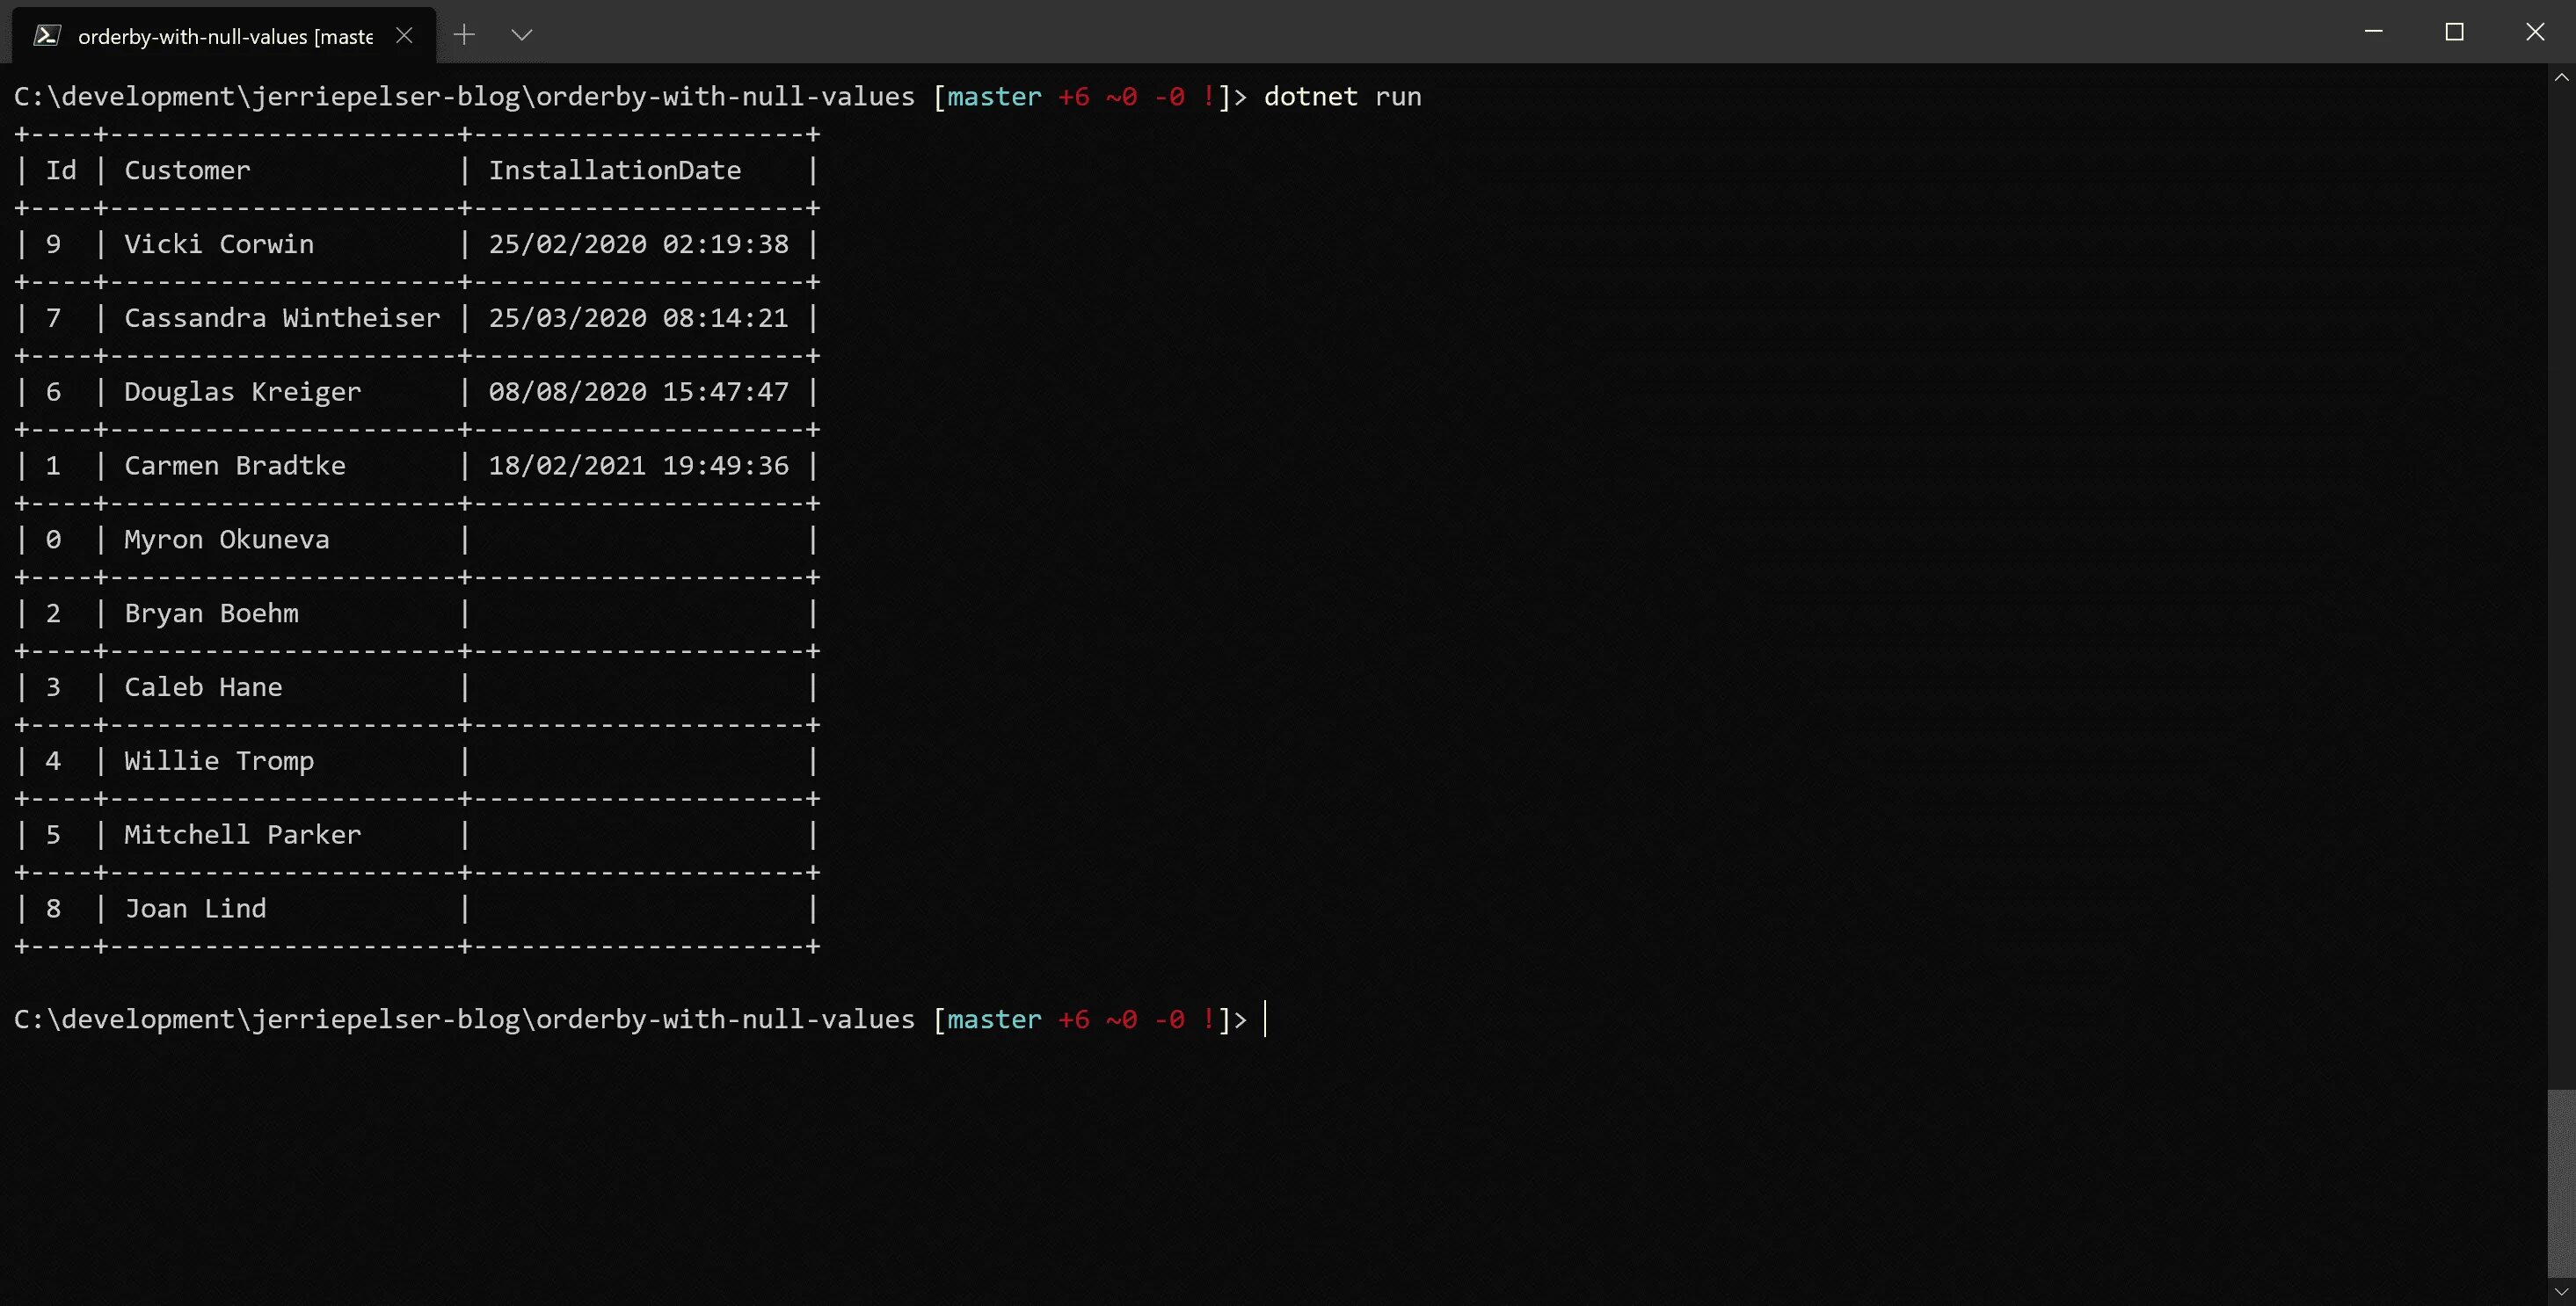
Task: Click the 'dotnet run' command text
Action: click(x=1342, y=97)
